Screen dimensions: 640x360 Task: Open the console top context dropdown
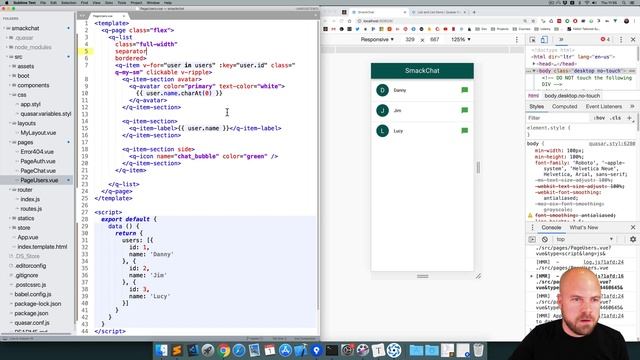pyautogui.click(x=584, y=240)
